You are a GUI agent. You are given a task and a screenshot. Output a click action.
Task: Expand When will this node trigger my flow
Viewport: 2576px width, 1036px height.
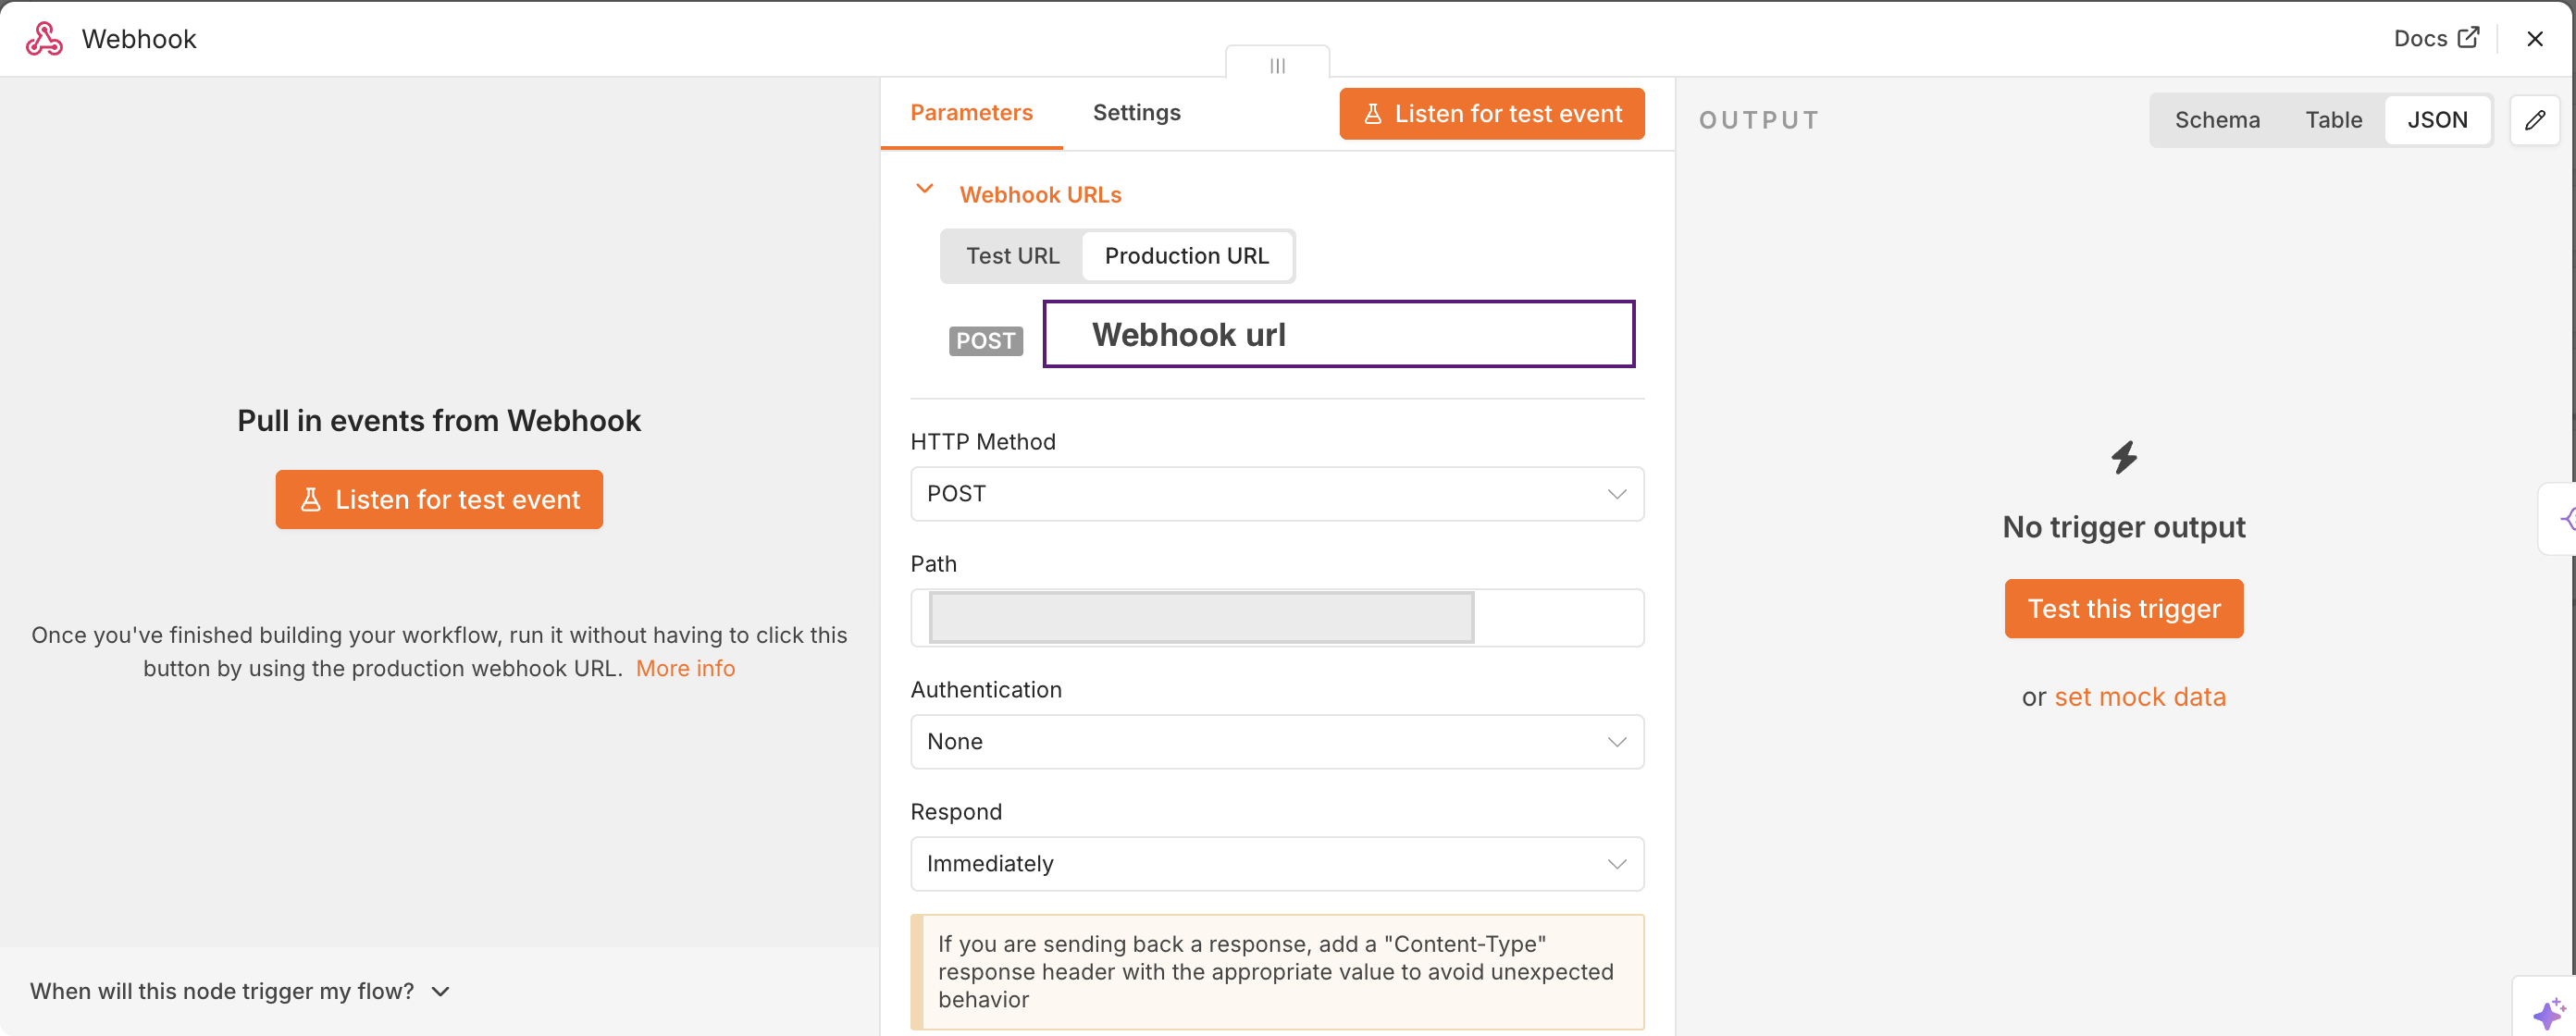point(240,991)
